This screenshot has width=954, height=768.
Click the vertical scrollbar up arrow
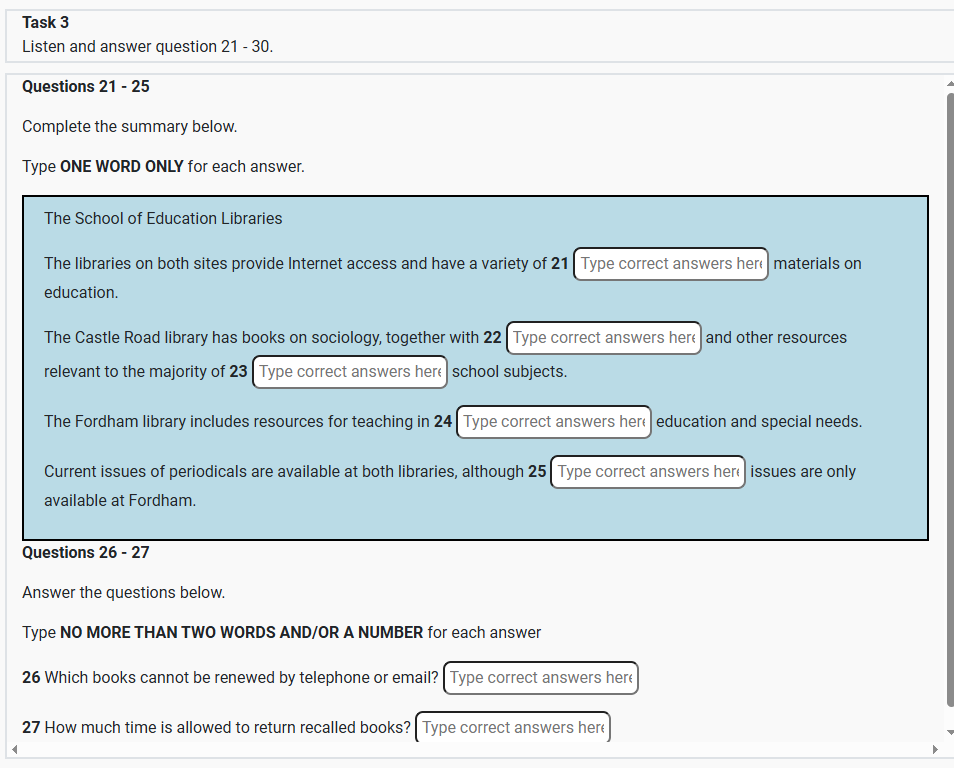point(948,84)
